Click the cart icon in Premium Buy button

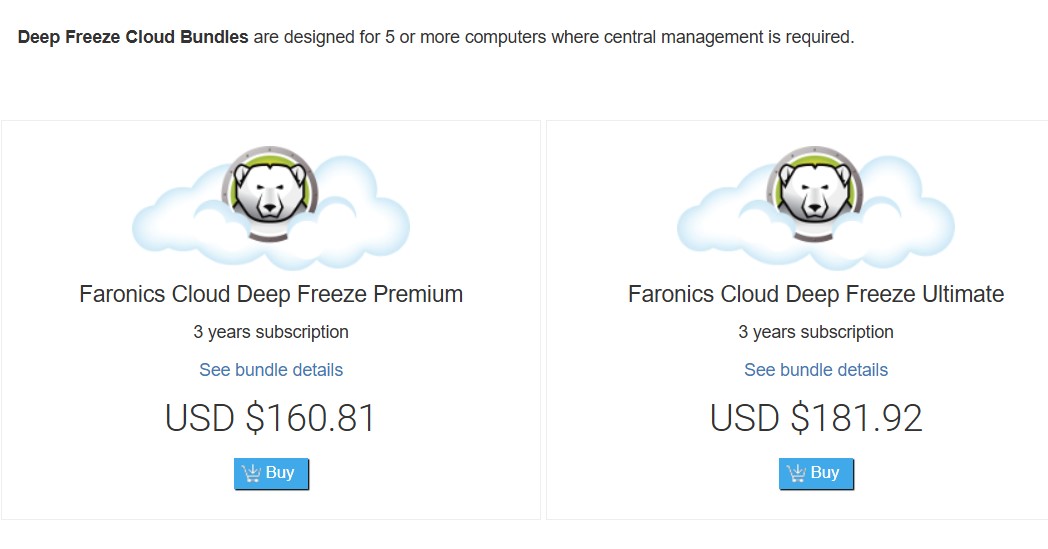tap(251, 473)
